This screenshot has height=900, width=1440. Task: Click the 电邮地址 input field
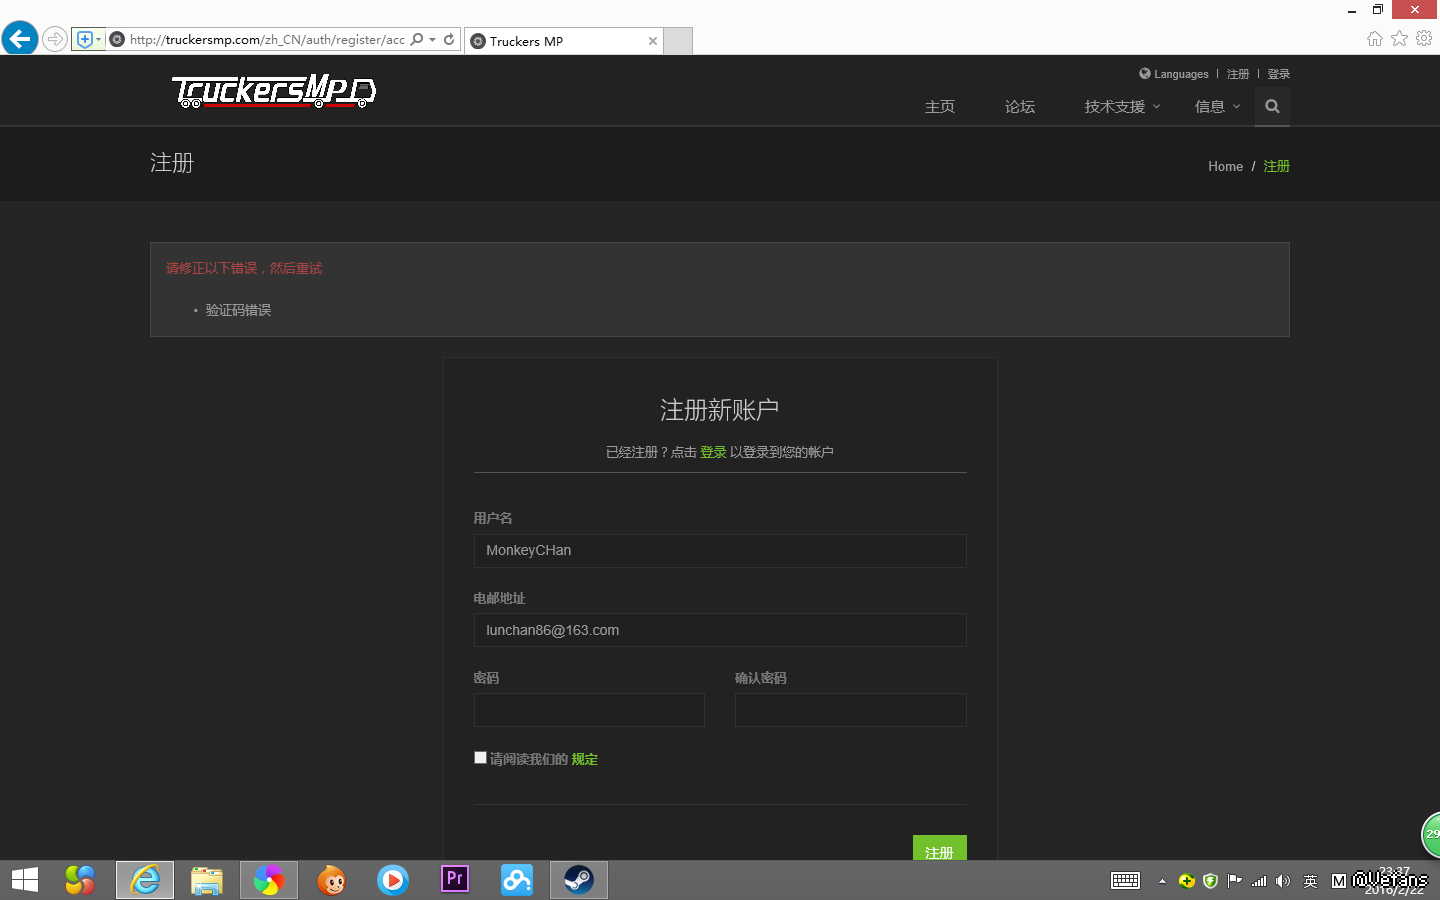[720, 630]
